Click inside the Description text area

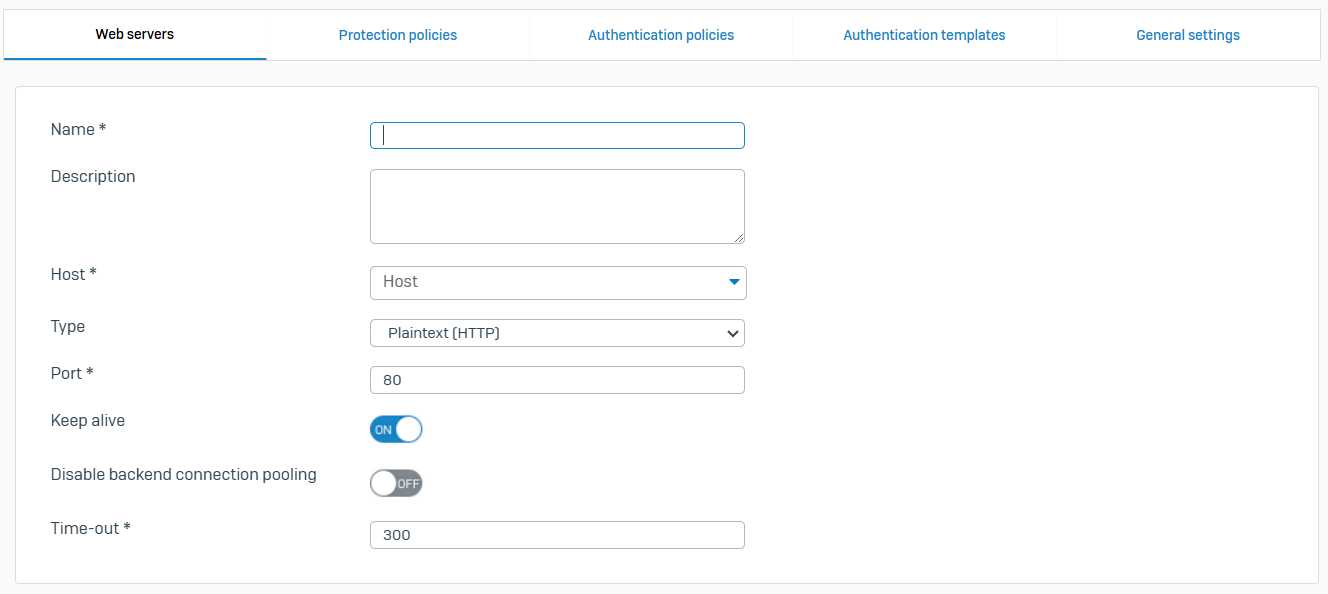(x=555, y=206)
